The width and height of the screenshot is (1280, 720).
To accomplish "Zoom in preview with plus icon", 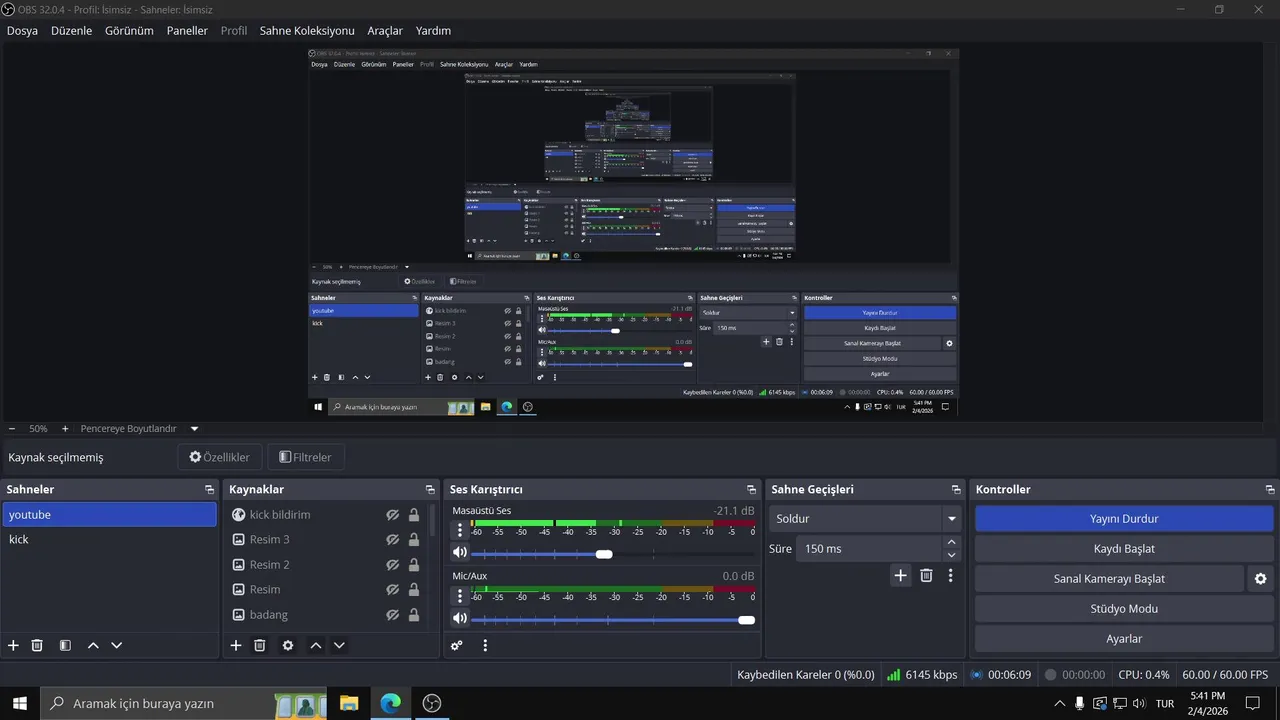I will [x=65, y=428].
